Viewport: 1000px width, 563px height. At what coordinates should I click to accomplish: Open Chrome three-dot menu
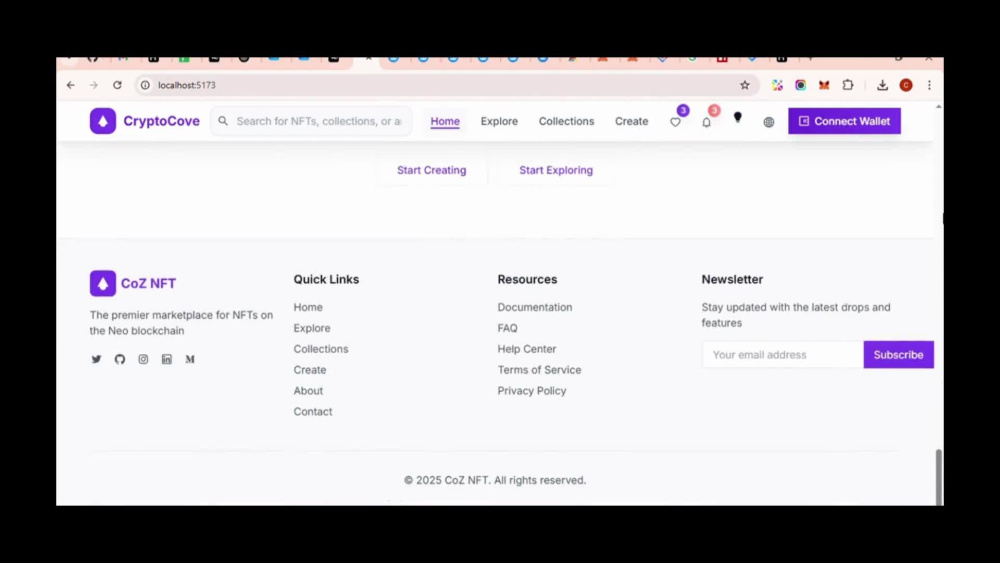[929, 85]
